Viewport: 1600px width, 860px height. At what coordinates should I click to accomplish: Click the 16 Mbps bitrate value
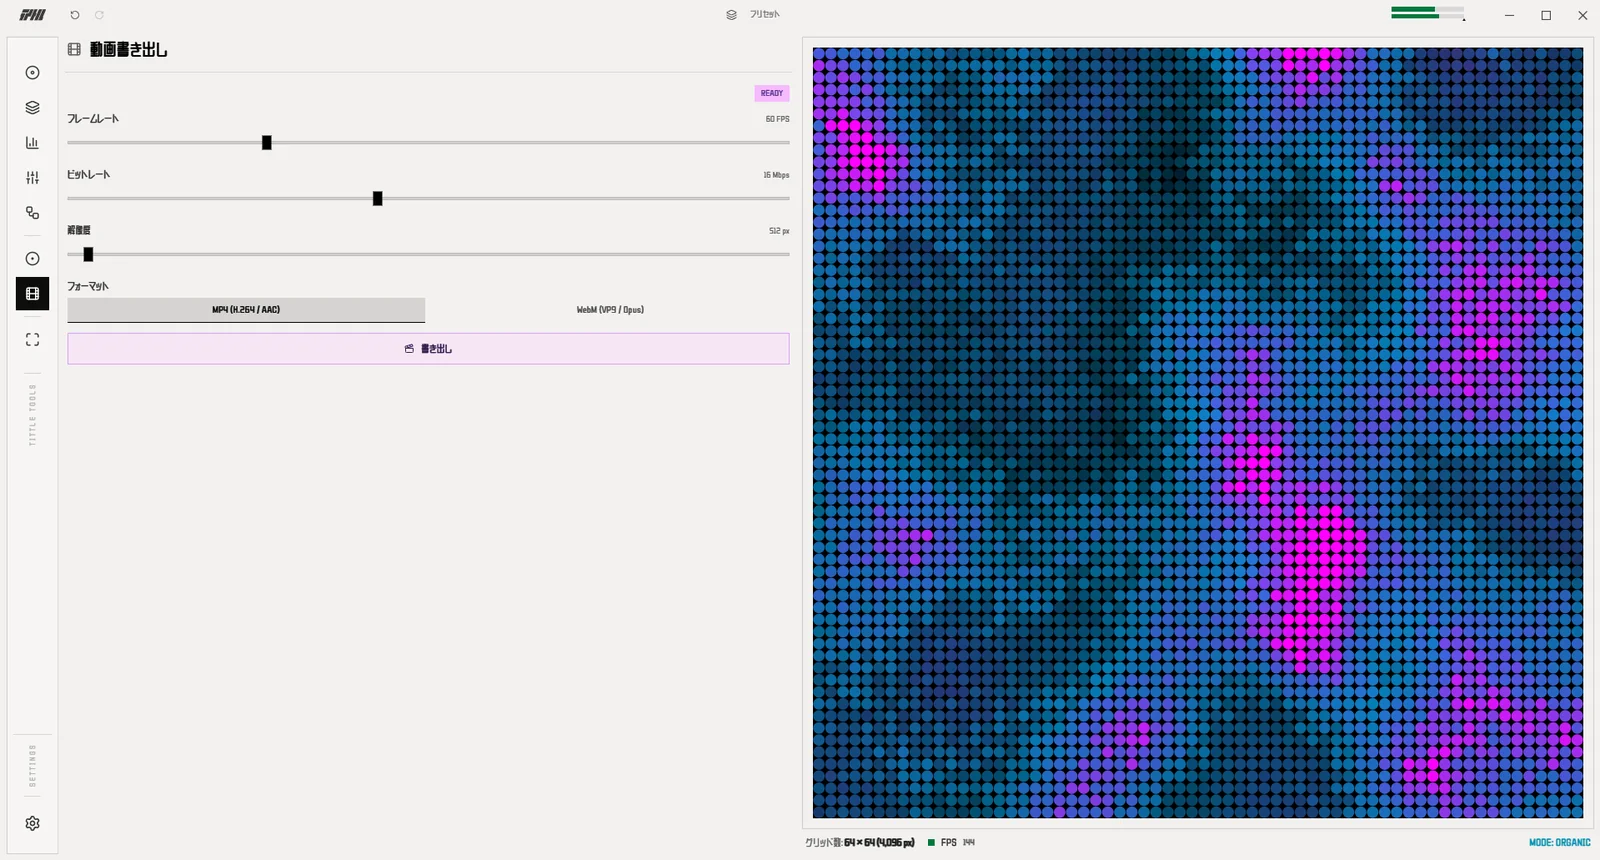click(x=776, y=175)
